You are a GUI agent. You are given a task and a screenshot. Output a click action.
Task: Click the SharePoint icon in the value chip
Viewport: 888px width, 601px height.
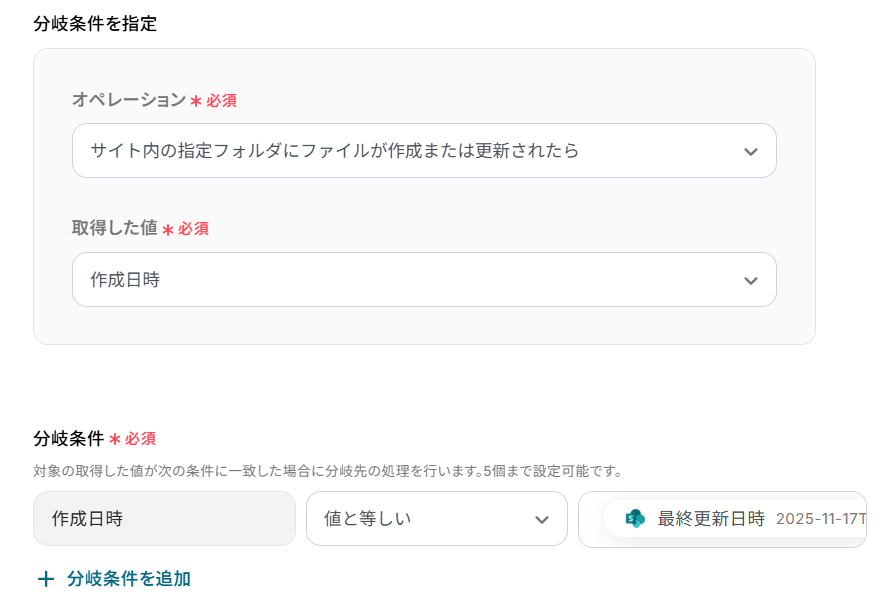pos(635,518)
